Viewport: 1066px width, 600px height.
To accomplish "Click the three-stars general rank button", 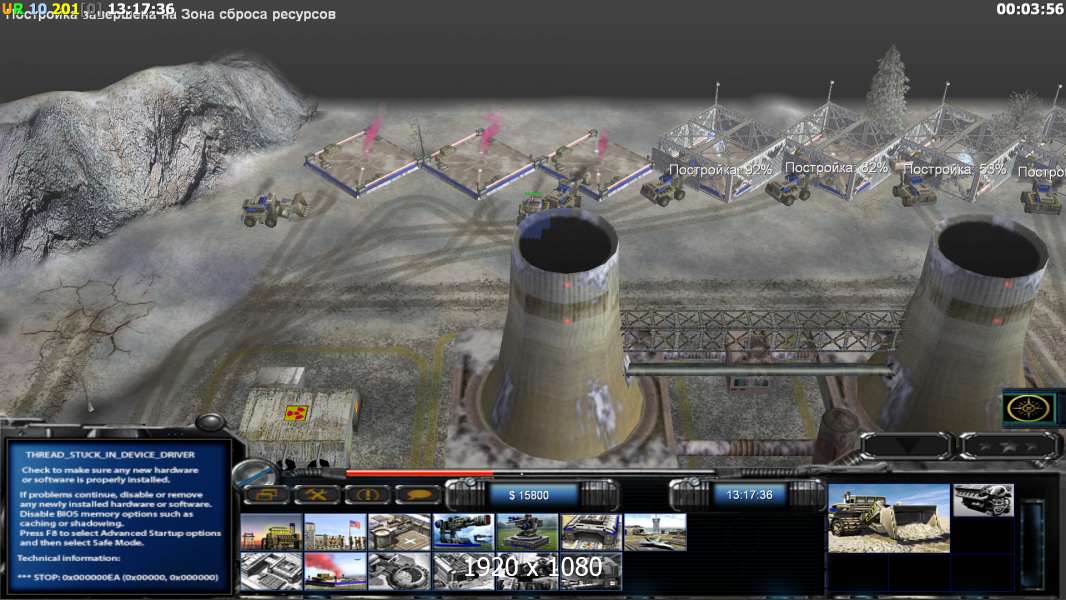I will point(1009,446).
